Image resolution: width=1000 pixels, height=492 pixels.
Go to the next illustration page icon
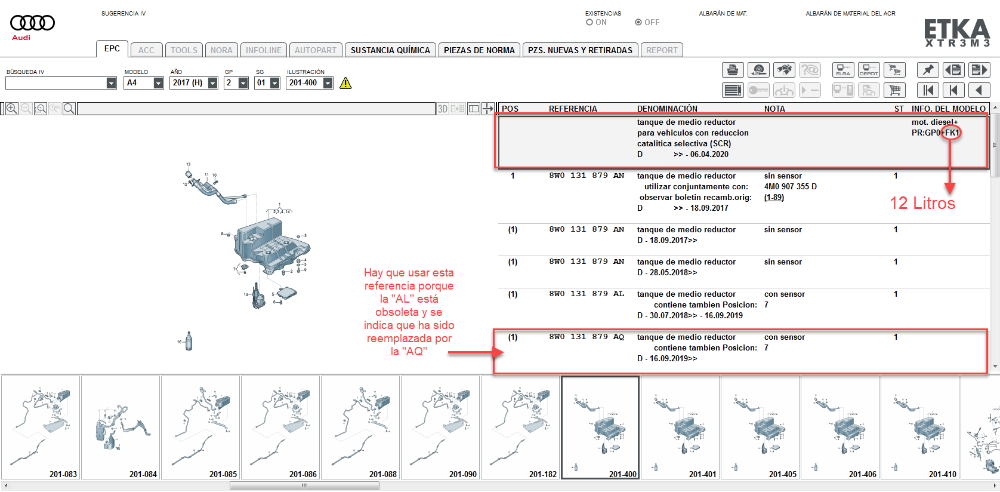click(x=979, y=70)
